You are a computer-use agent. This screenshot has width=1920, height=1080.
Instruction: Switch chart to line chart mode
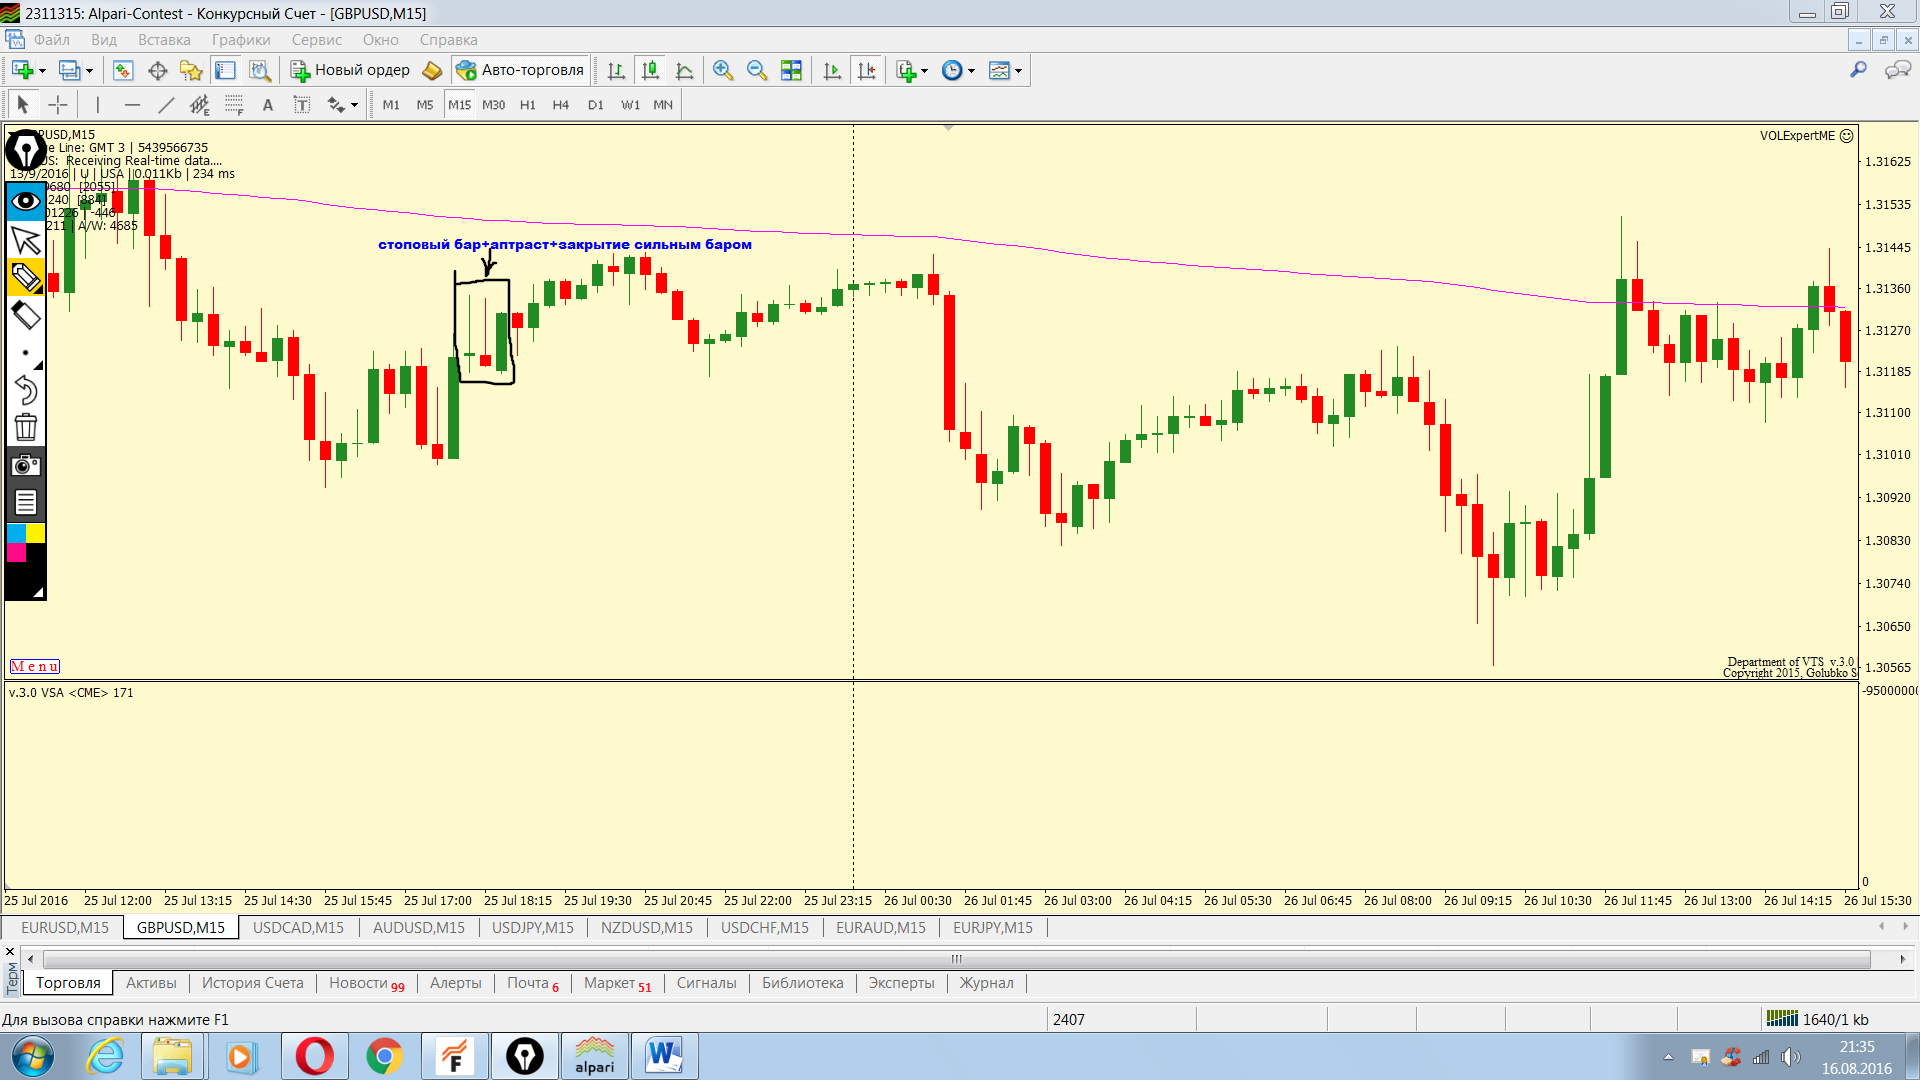pyautogui.click(x=685, y=70)
